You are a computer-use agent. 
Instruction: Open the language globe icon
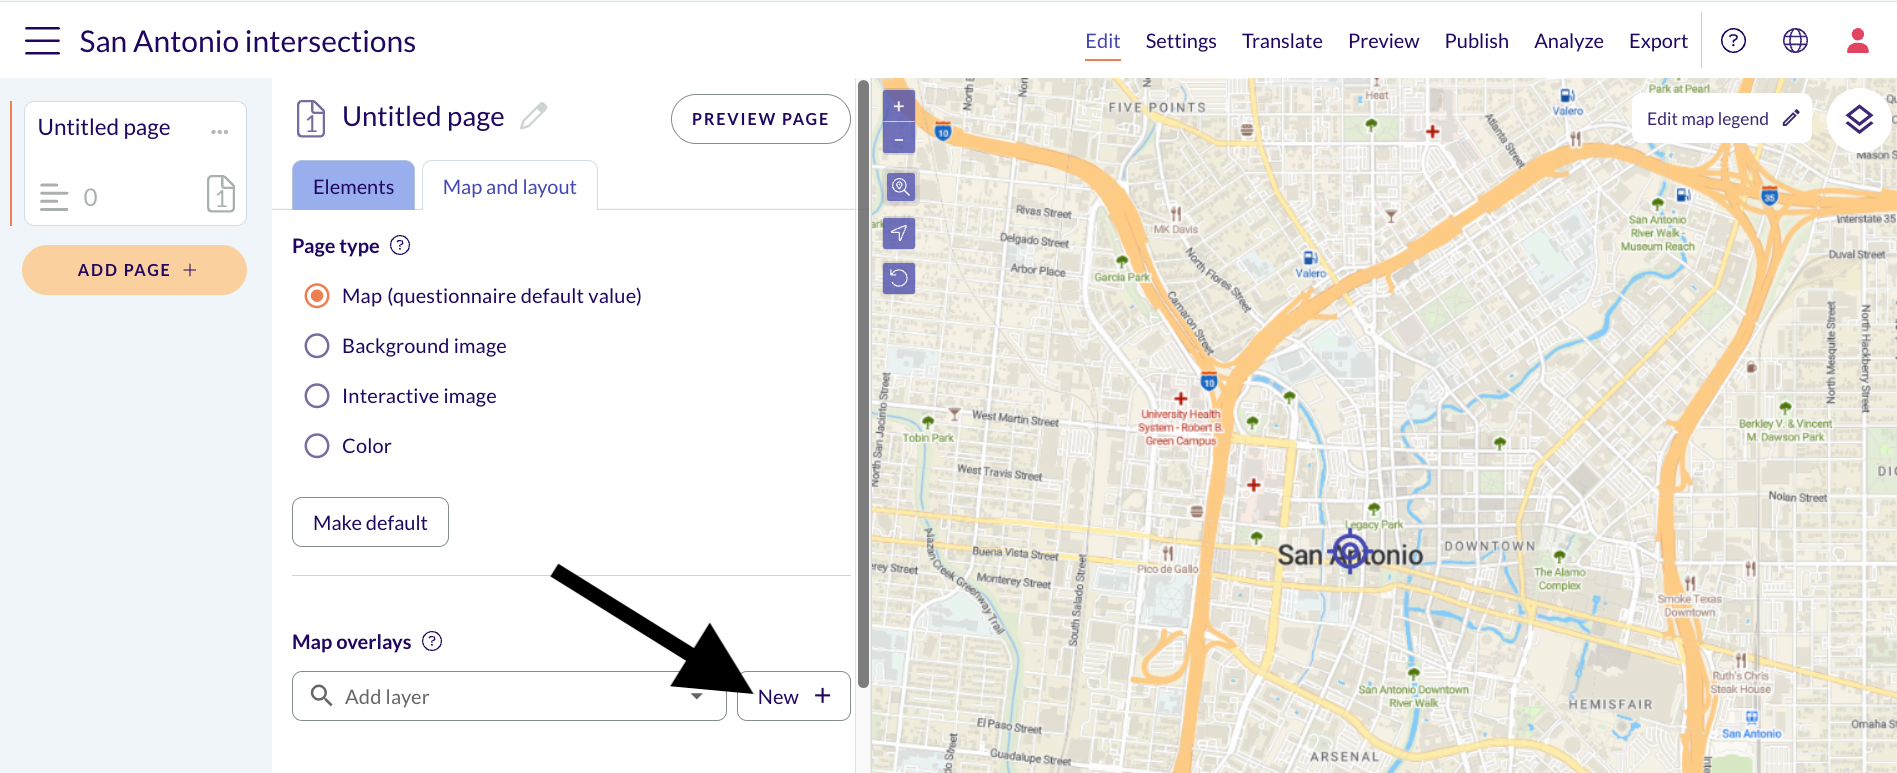1795,41
